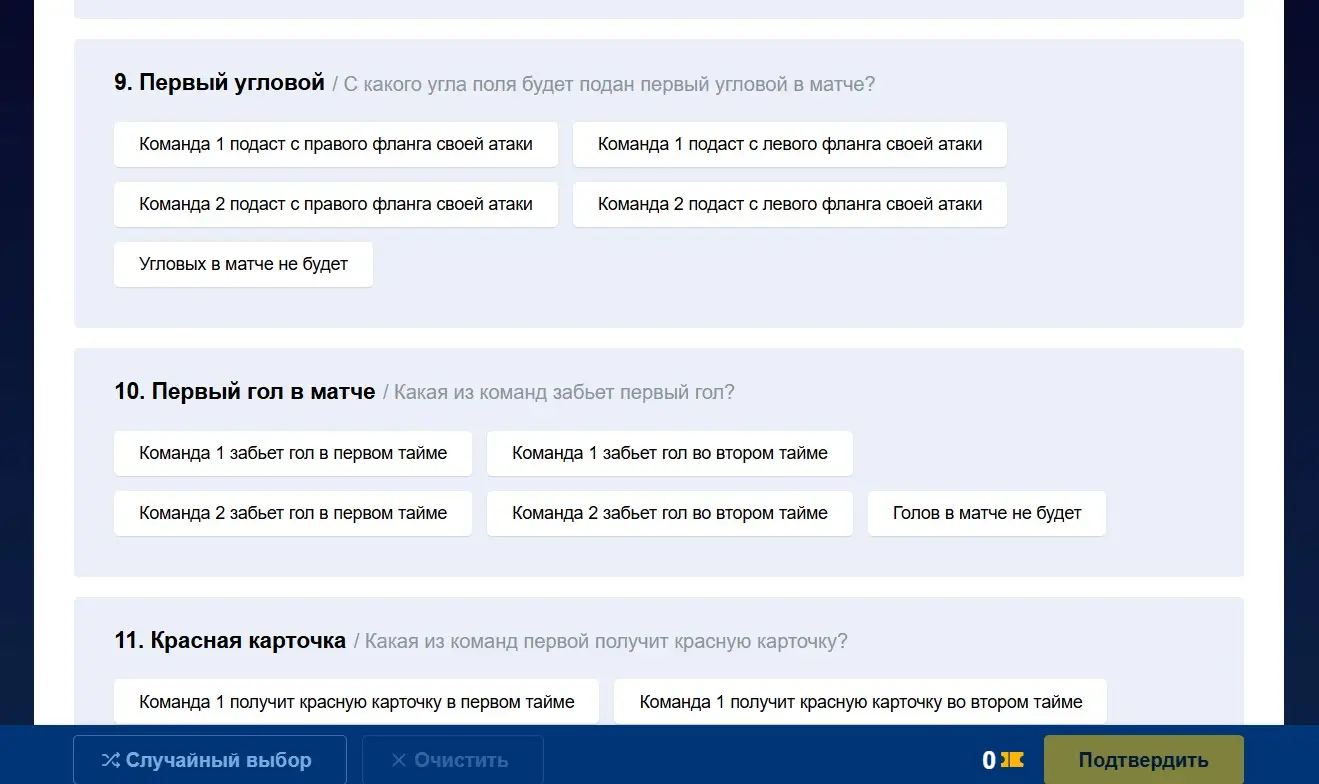Confirm picks with 'Подтвердить' button

pyautogui.click(x=1143, y=760)
